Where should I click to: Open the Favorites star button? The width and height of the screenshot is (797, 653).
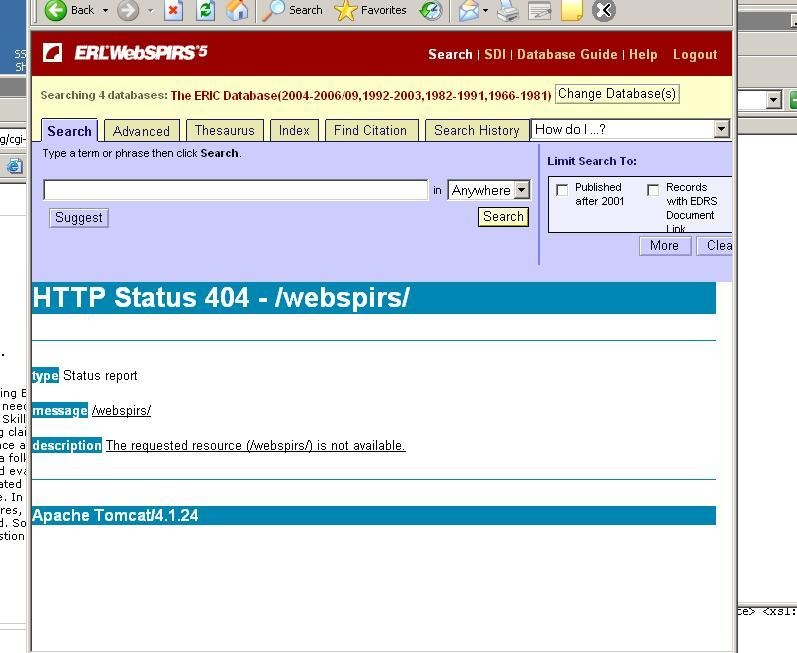(371, 10)
